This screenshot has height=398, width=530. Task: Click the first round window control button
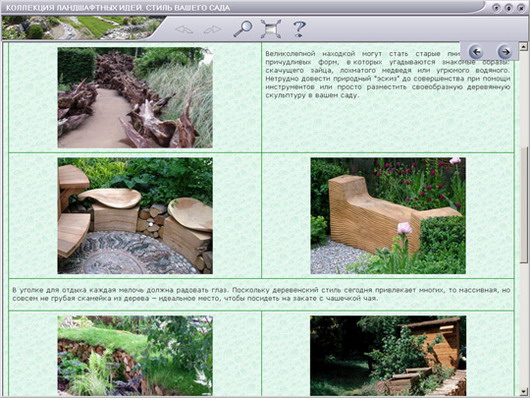click(496, 8)
